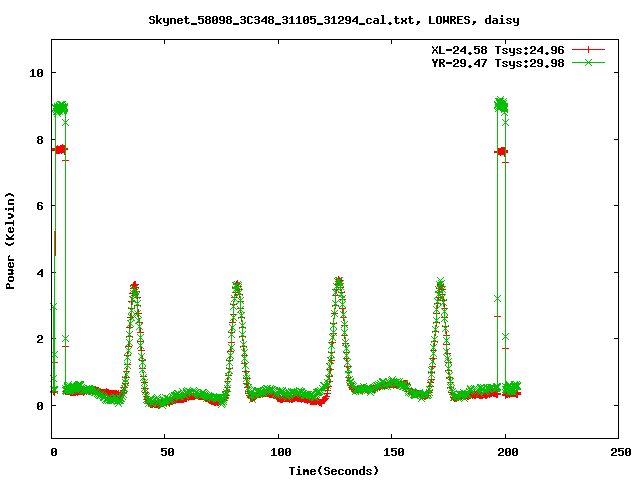This screenshot has height=480, width=640.
Task: Click the x-axis tick label 100
Action: coord(281,452)
